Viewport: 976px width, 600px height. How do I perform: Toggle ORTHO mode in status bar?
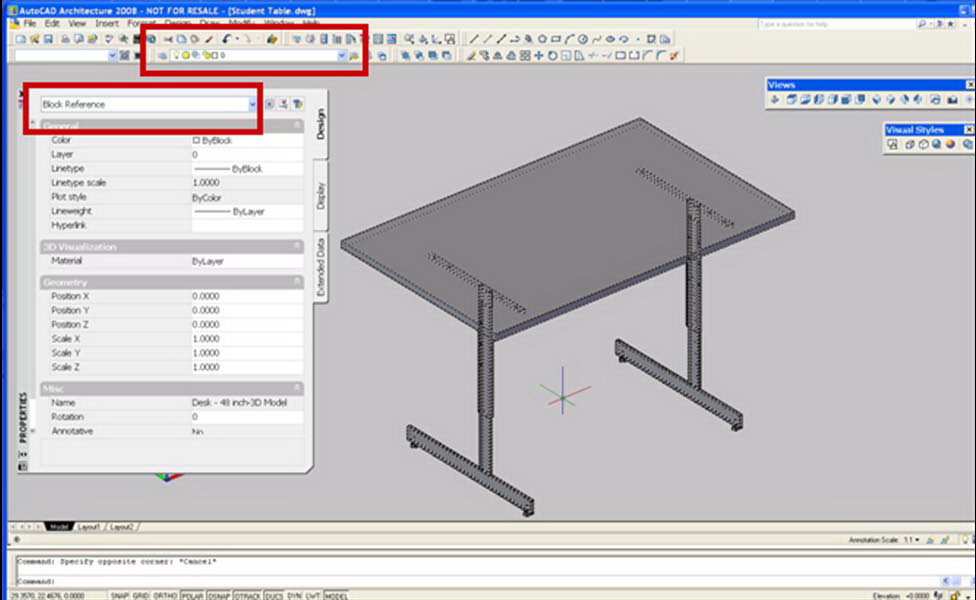(x=166, y=596)
